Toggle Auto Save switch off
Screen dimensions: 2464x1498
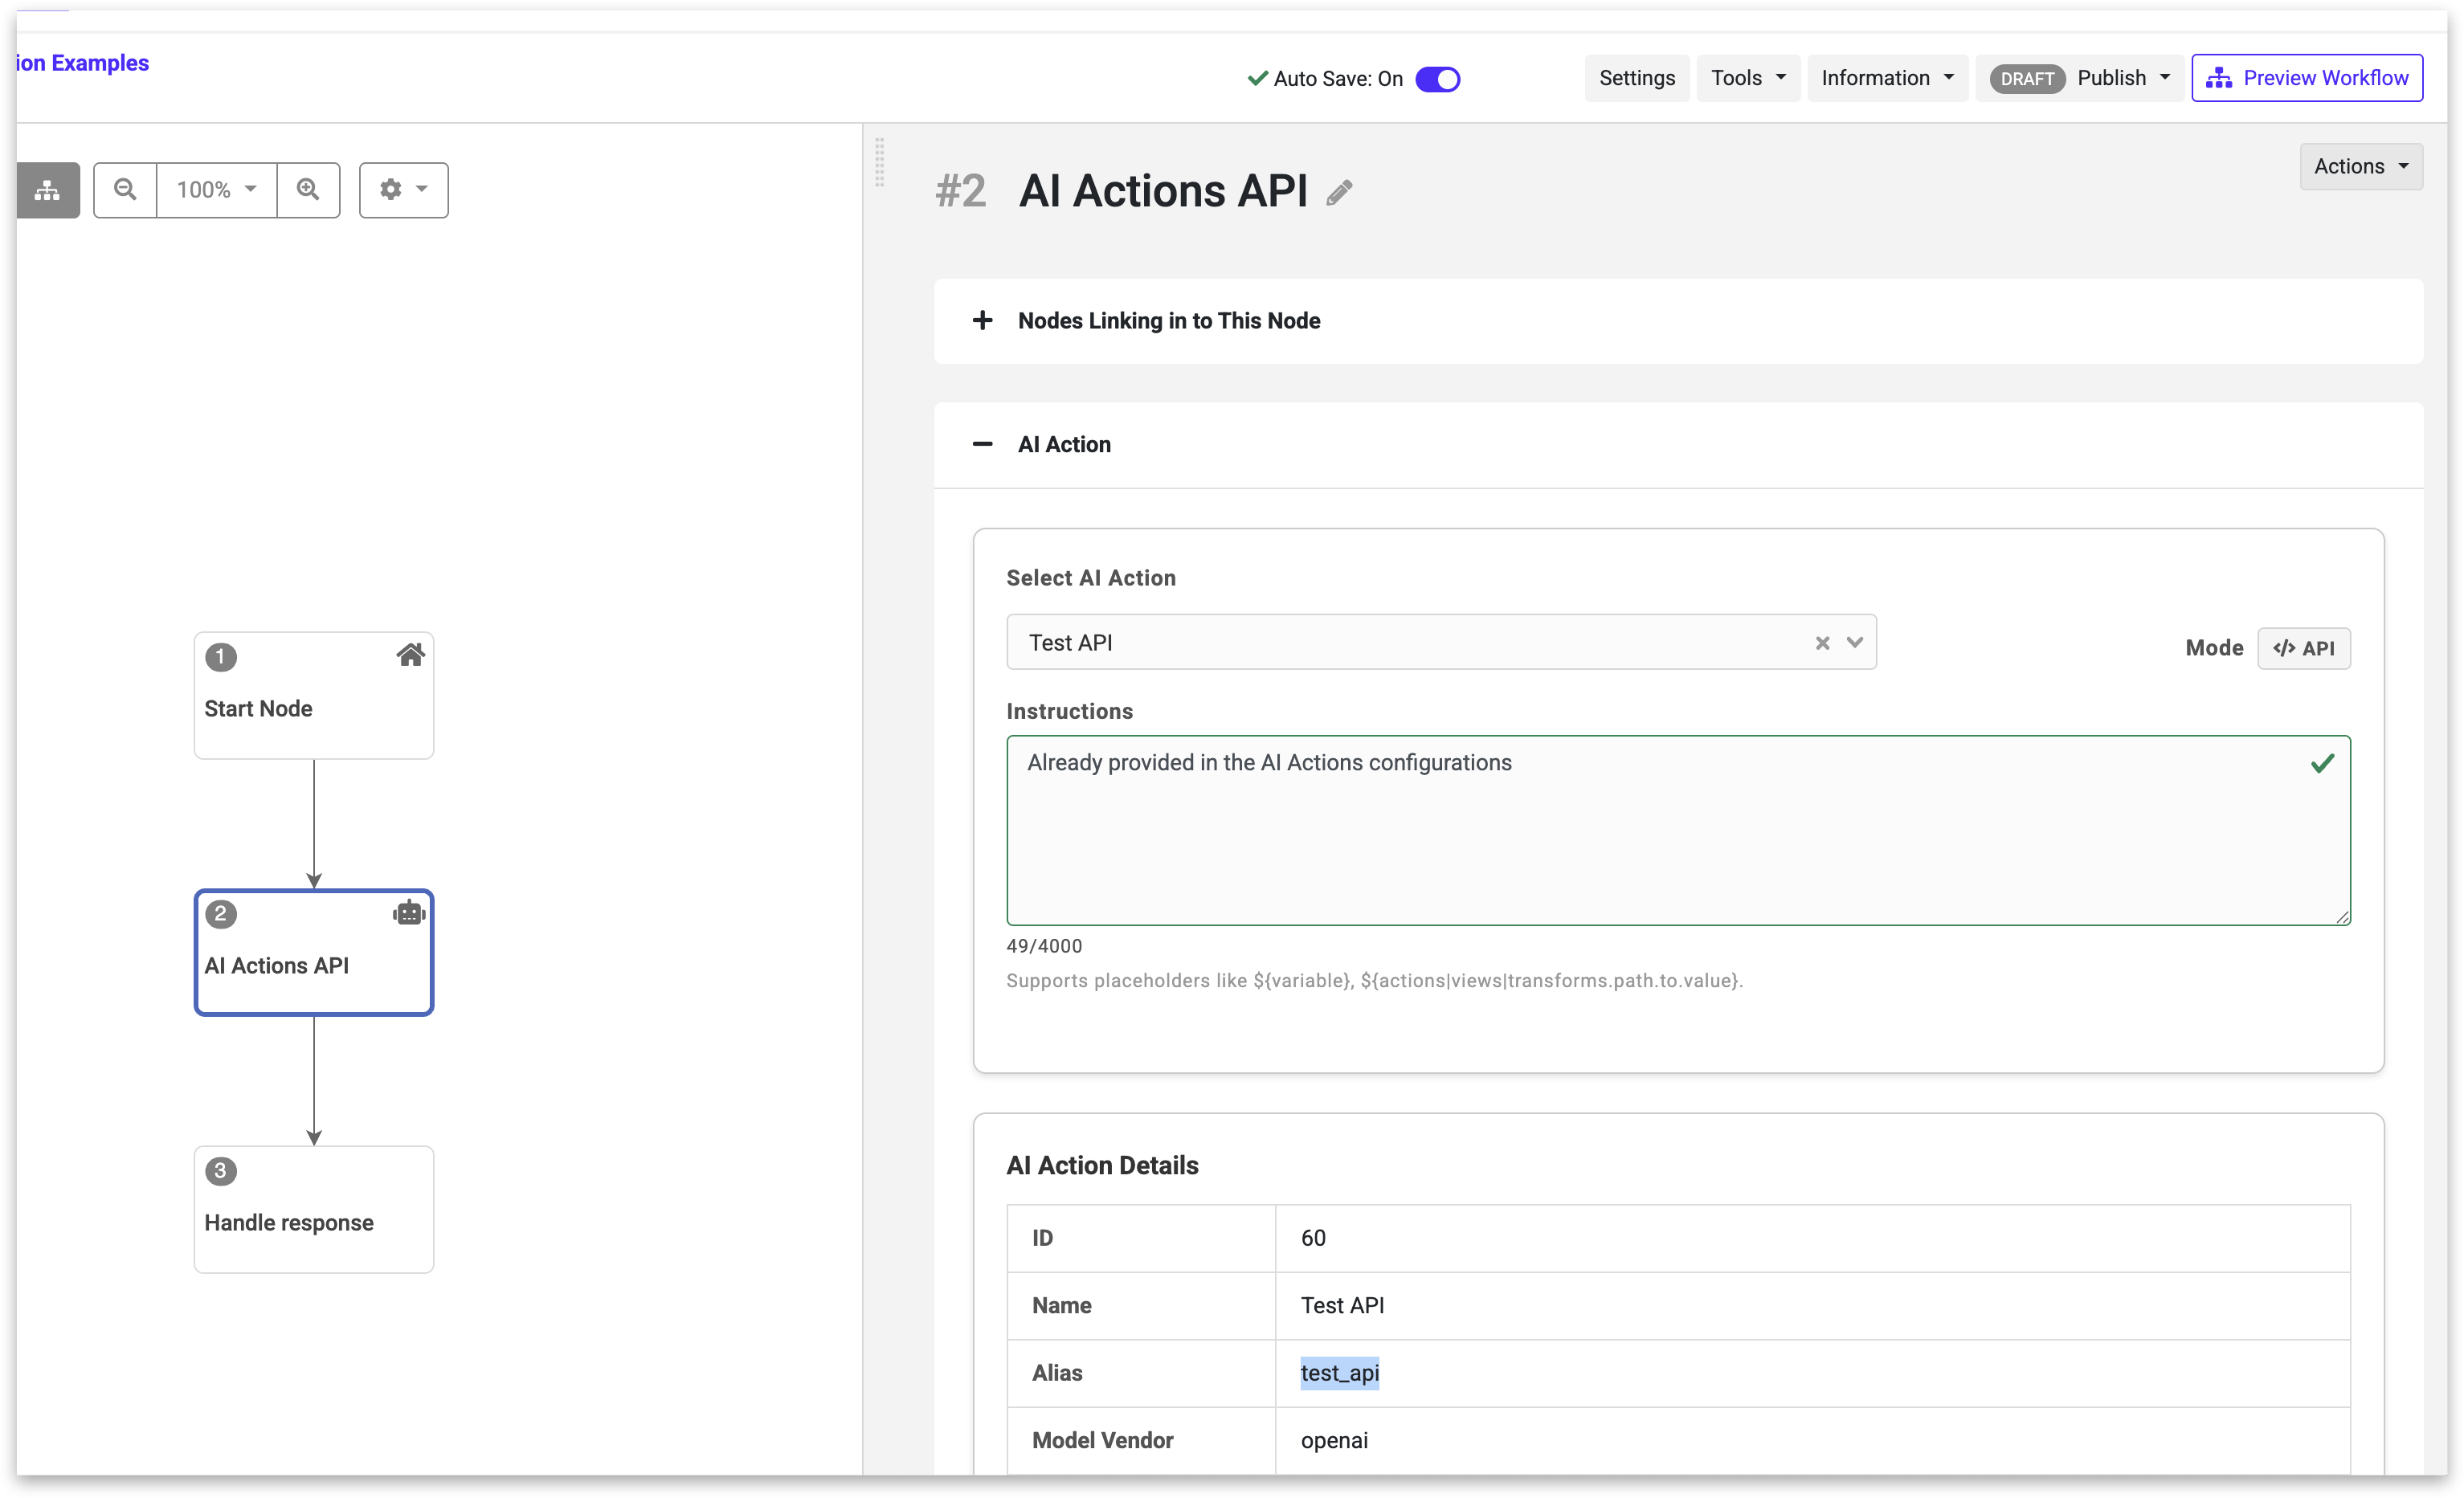tap(1437, 79)
